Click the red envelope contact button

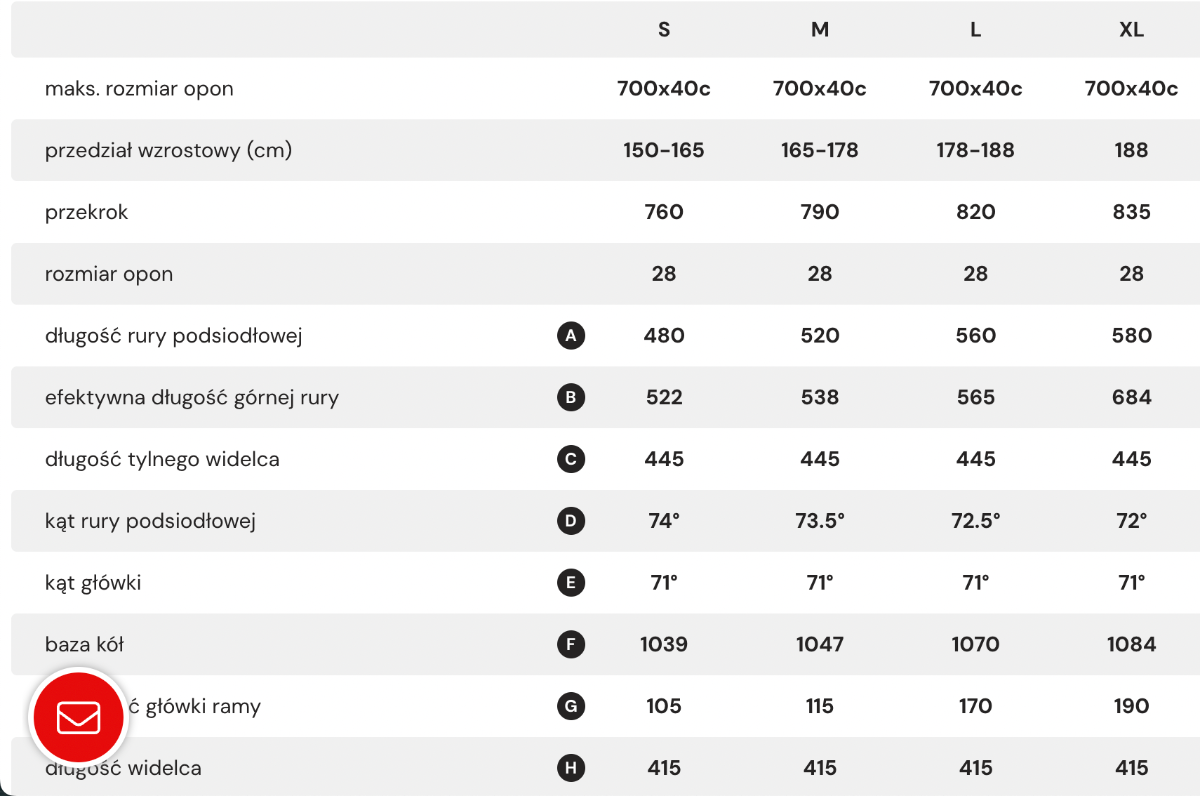79,718
